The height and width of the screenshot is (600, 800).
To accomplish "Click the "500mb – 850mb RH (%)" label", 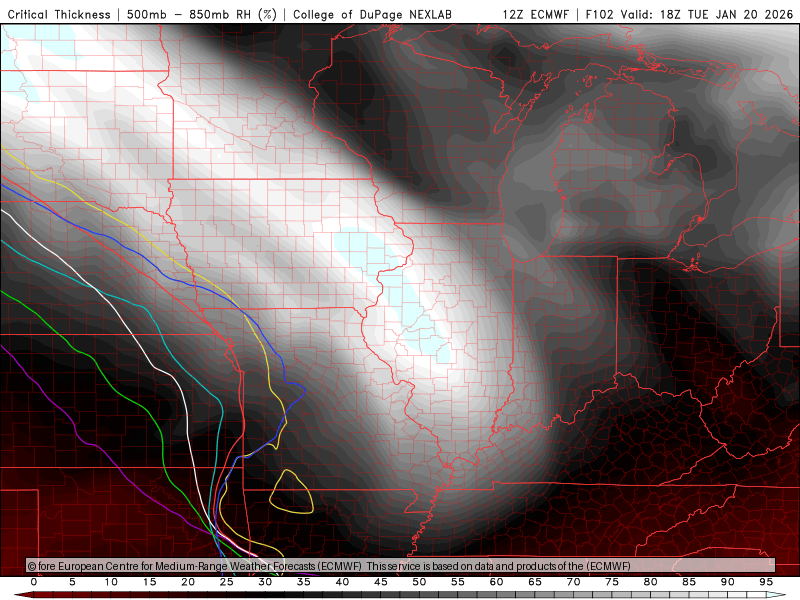I will 202,14.
